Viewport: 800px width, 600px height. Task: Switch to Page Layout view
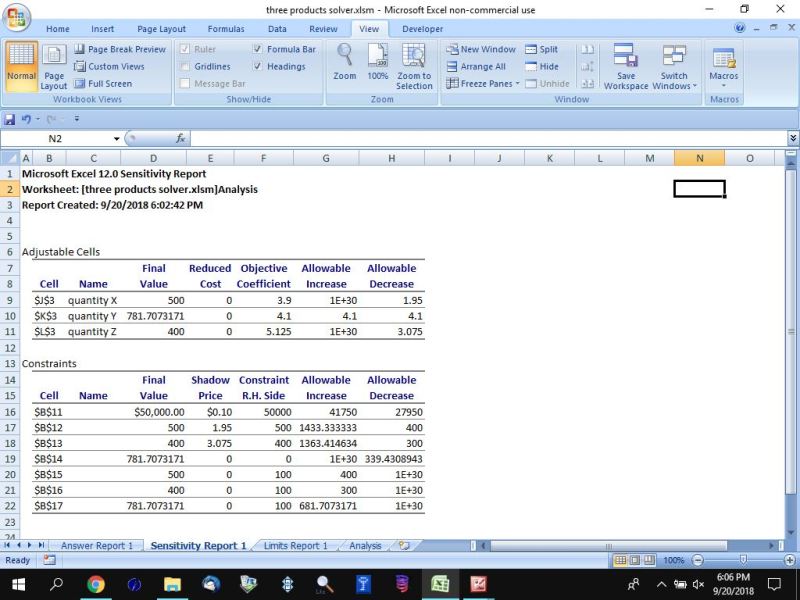[x=54, y=66]
